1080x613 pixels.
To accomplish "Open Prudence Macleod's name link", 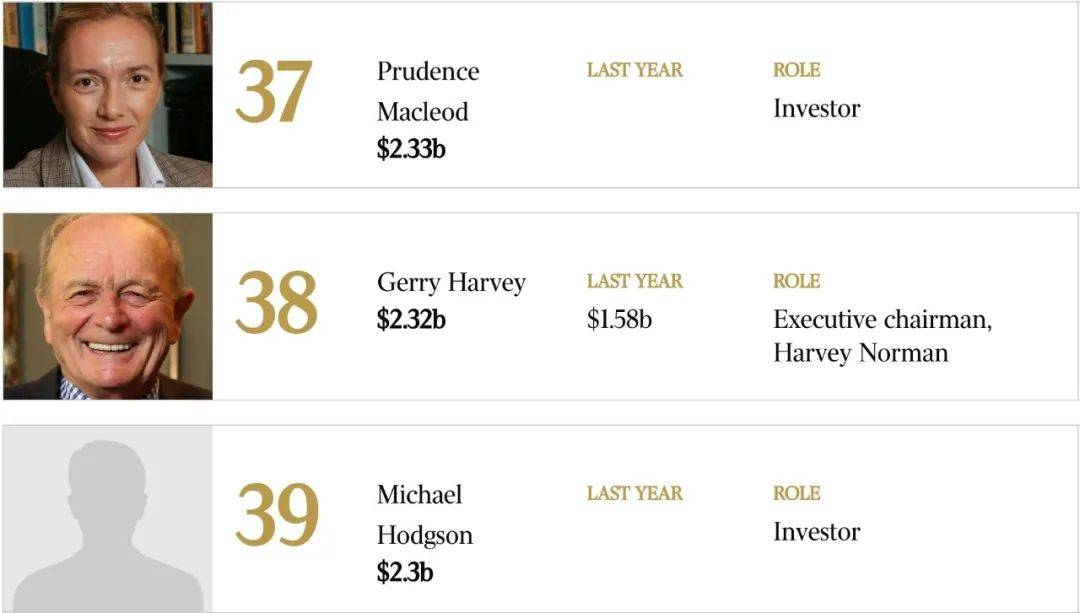I will [428, 91].
